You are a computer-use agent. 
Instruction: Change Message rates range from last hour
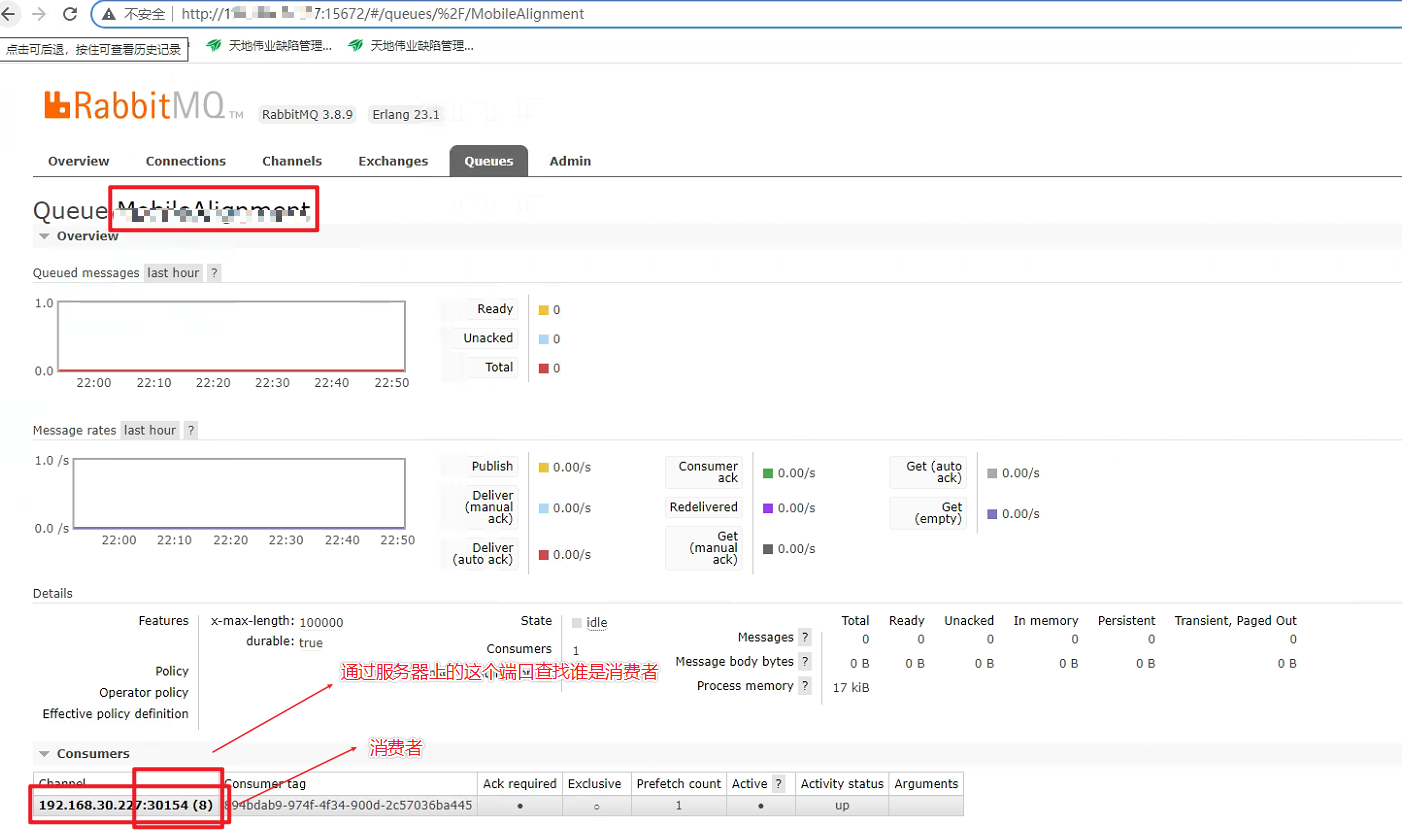(x=149, y=430)
